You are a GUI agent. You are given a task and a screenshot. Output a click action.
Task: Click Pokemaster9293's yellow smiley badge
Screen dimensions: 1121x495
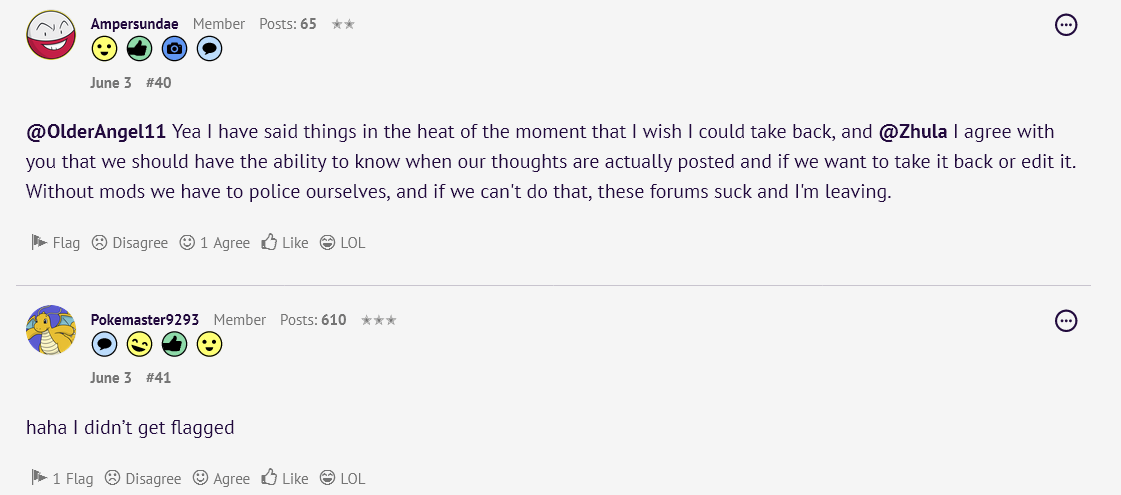[209, 345]
